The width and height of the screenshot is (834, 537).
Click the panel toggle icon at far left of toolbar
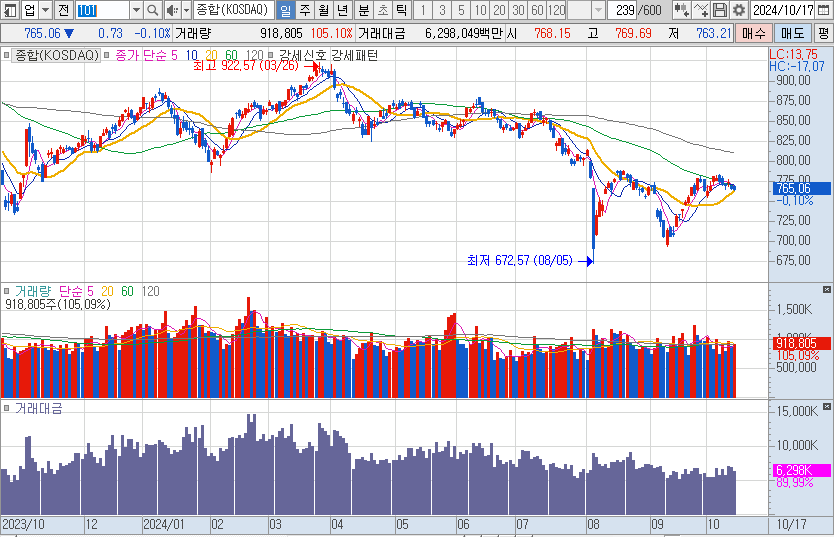click(10, 10)
